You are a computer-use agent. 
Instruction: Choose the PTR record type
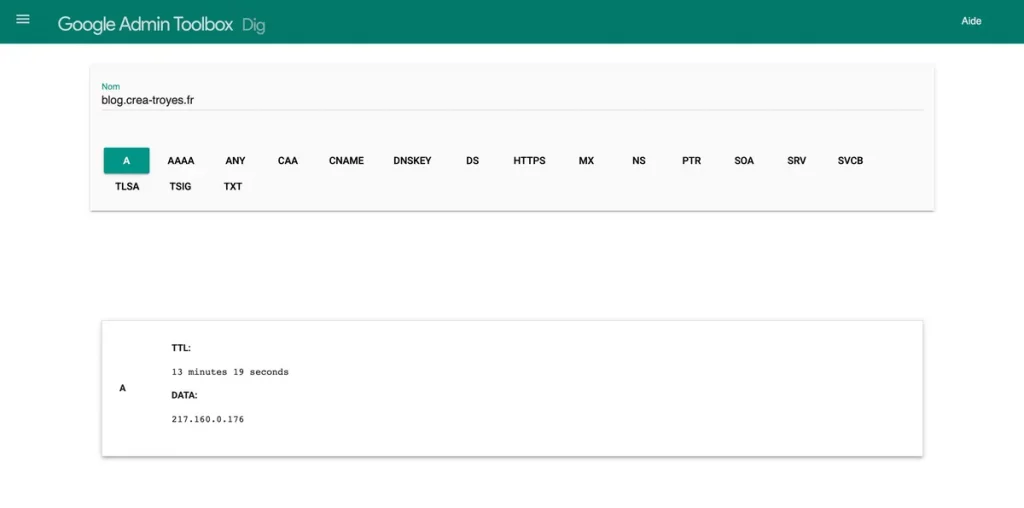(691, 161)
